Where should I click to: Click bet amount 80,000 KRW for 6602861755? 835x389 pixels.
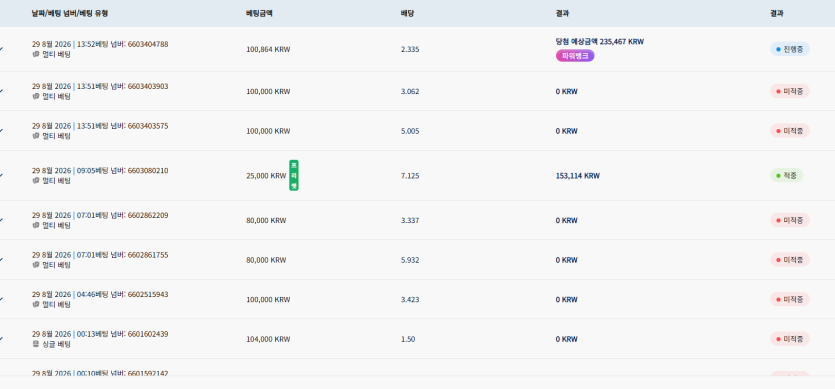pyautogui.click(x=266, y=260)
